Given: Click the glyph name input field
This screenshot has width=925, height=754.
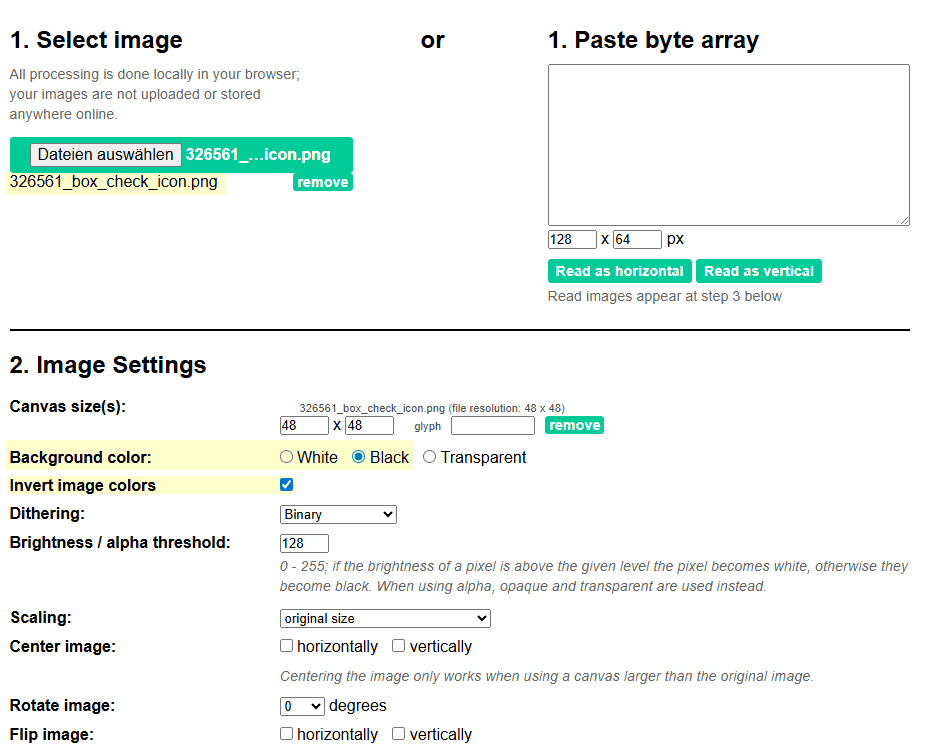Looking at the screenshot, I should 492,426.
